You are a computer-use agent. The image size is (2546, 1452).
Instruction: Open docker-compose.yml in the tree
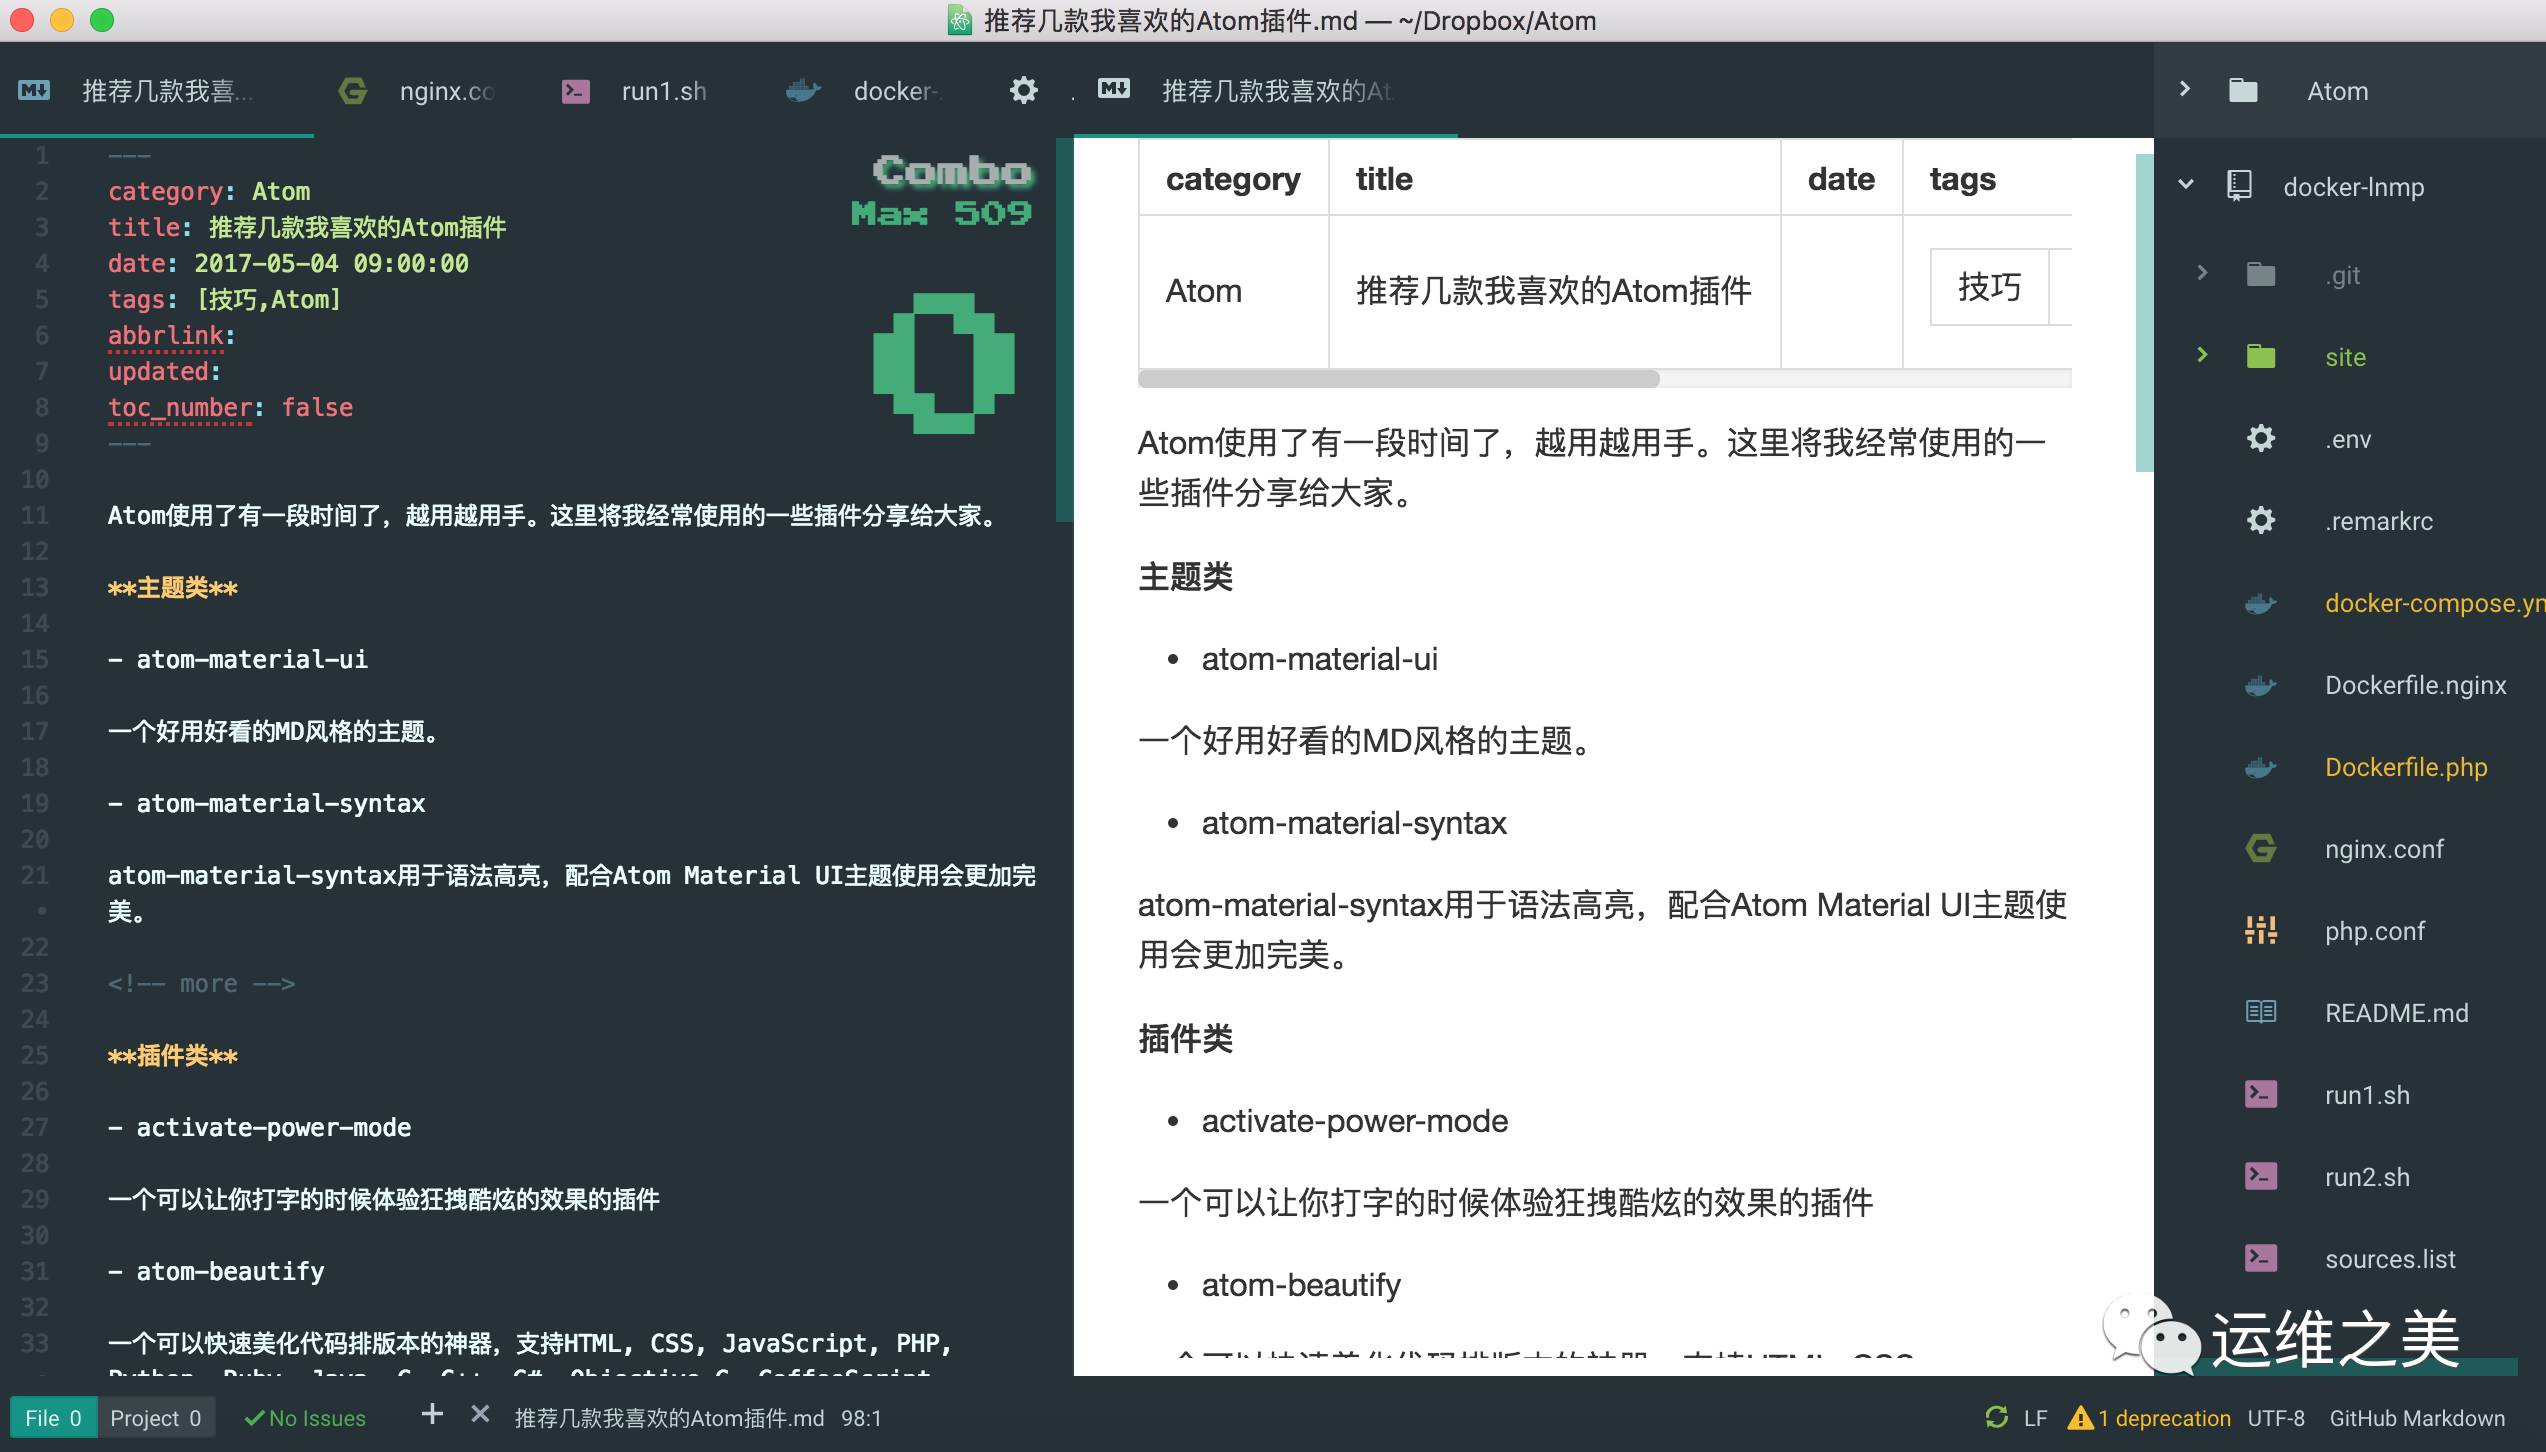pos(2435,603)
